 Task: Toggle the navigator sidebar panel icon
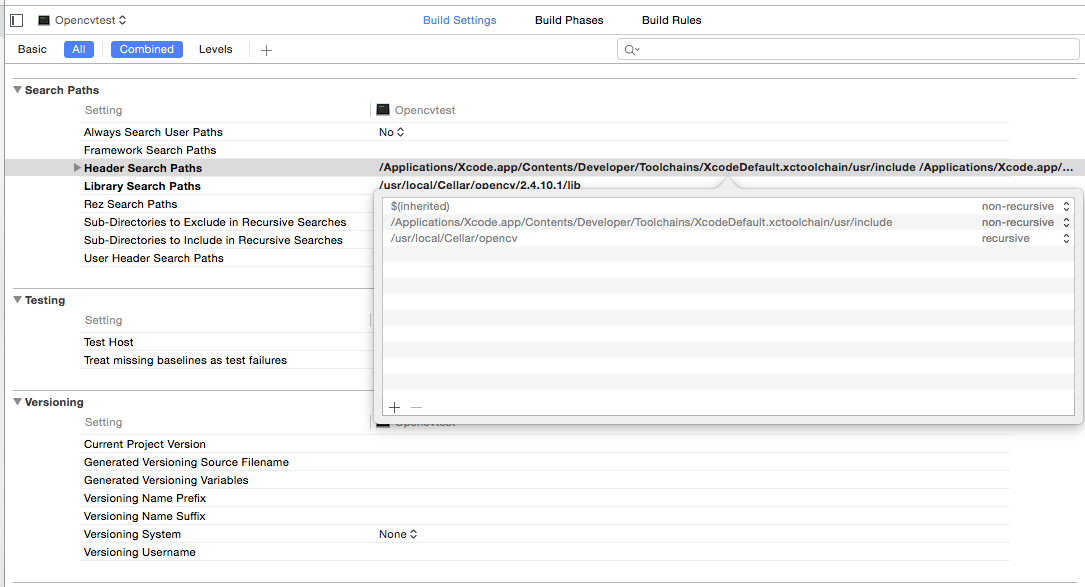pos(17,21)
